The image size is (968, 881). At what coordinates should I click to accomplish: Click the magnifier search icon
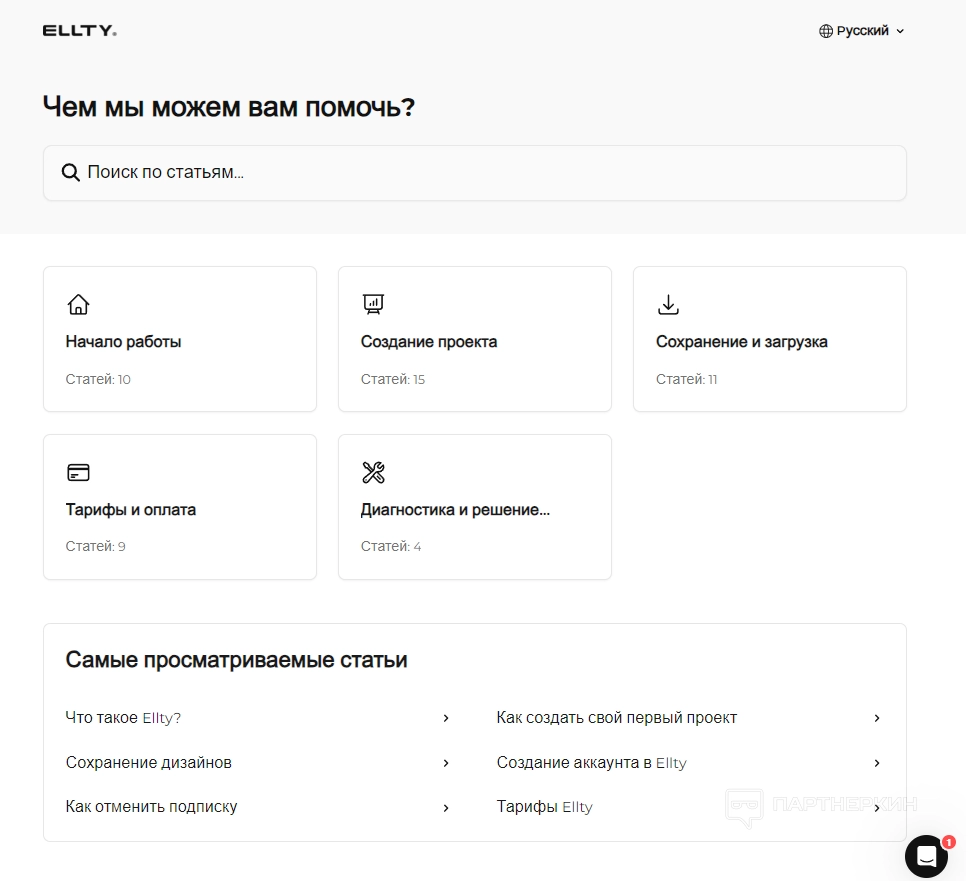tap(70, 172)
